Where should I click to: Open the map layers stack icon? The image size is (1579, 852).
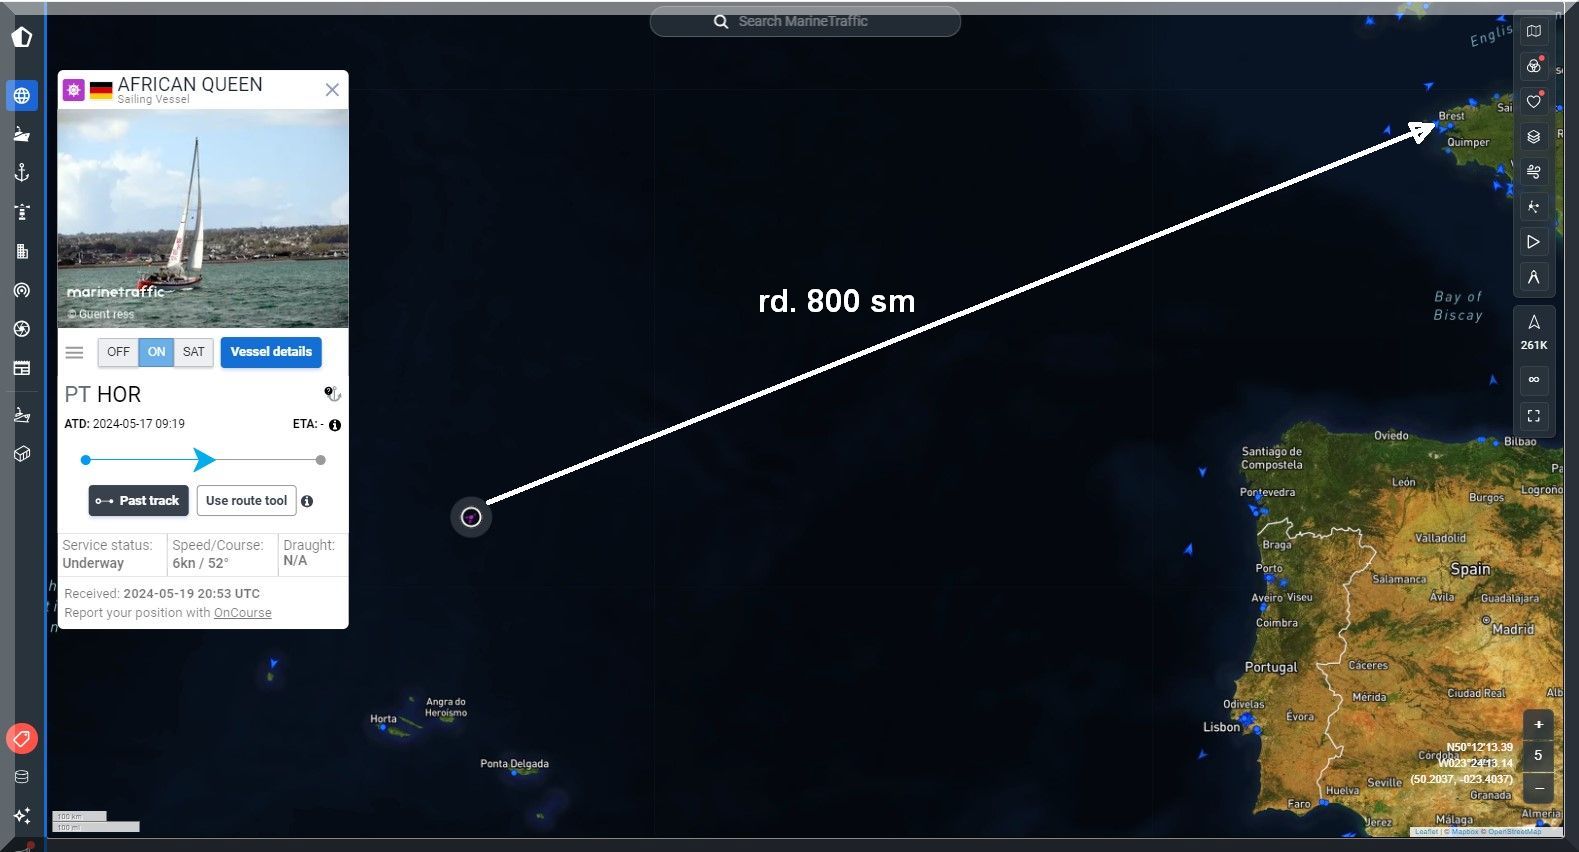click(x=1533, y=137)
